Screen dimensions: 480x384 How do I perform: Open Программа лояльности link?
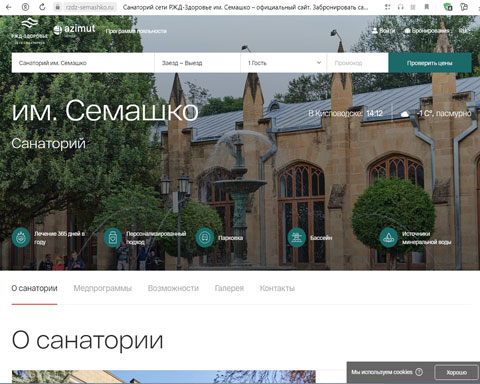pos(136,31)
